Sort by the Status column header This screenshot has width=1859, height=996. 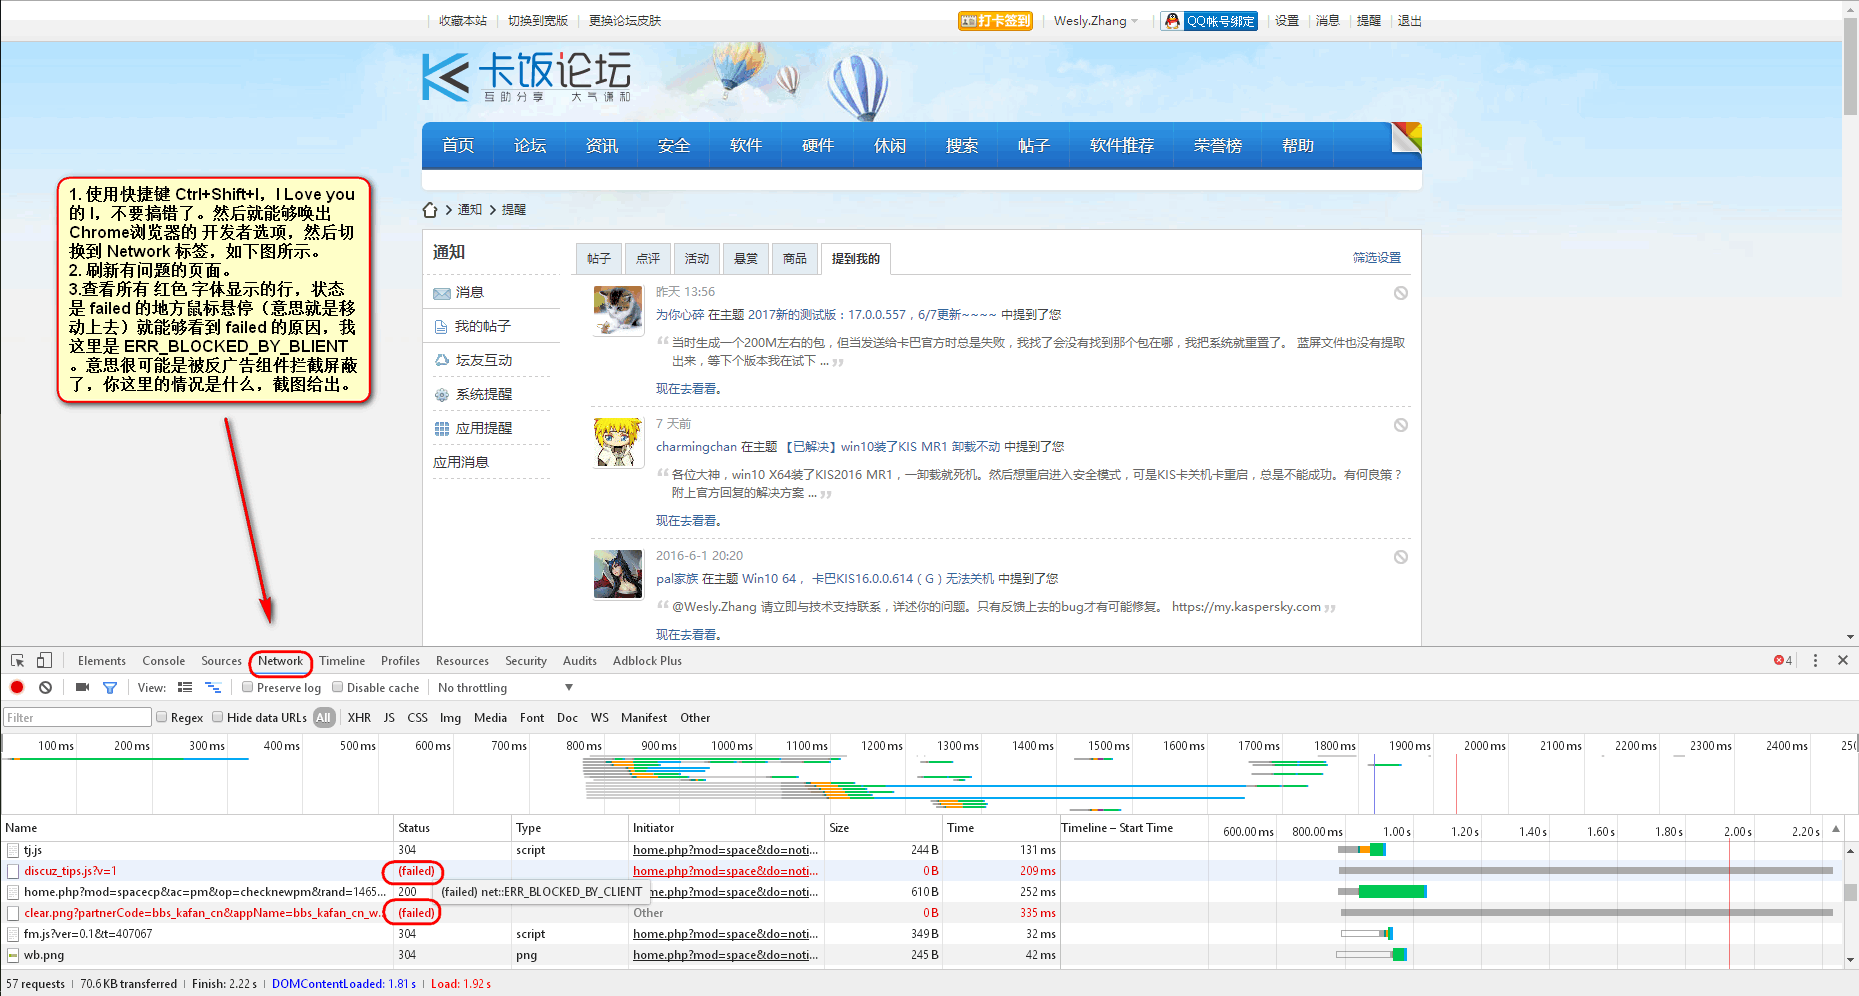pyautogui.click(x=452, y=828)
